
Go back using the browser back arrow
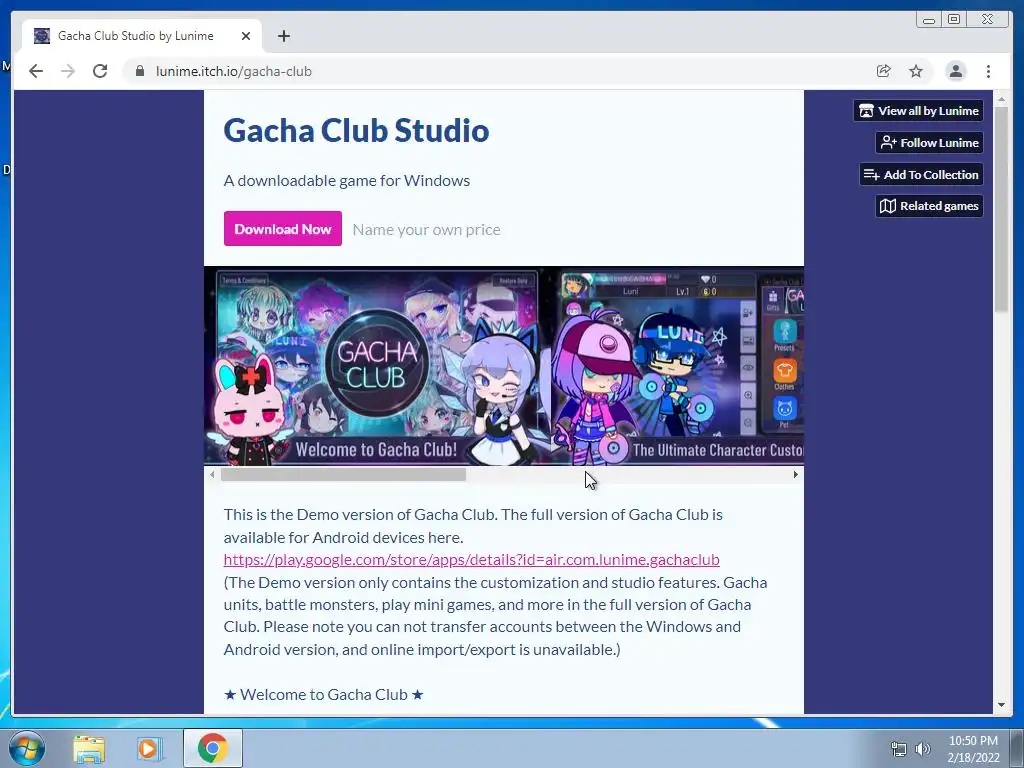point(36,71)
